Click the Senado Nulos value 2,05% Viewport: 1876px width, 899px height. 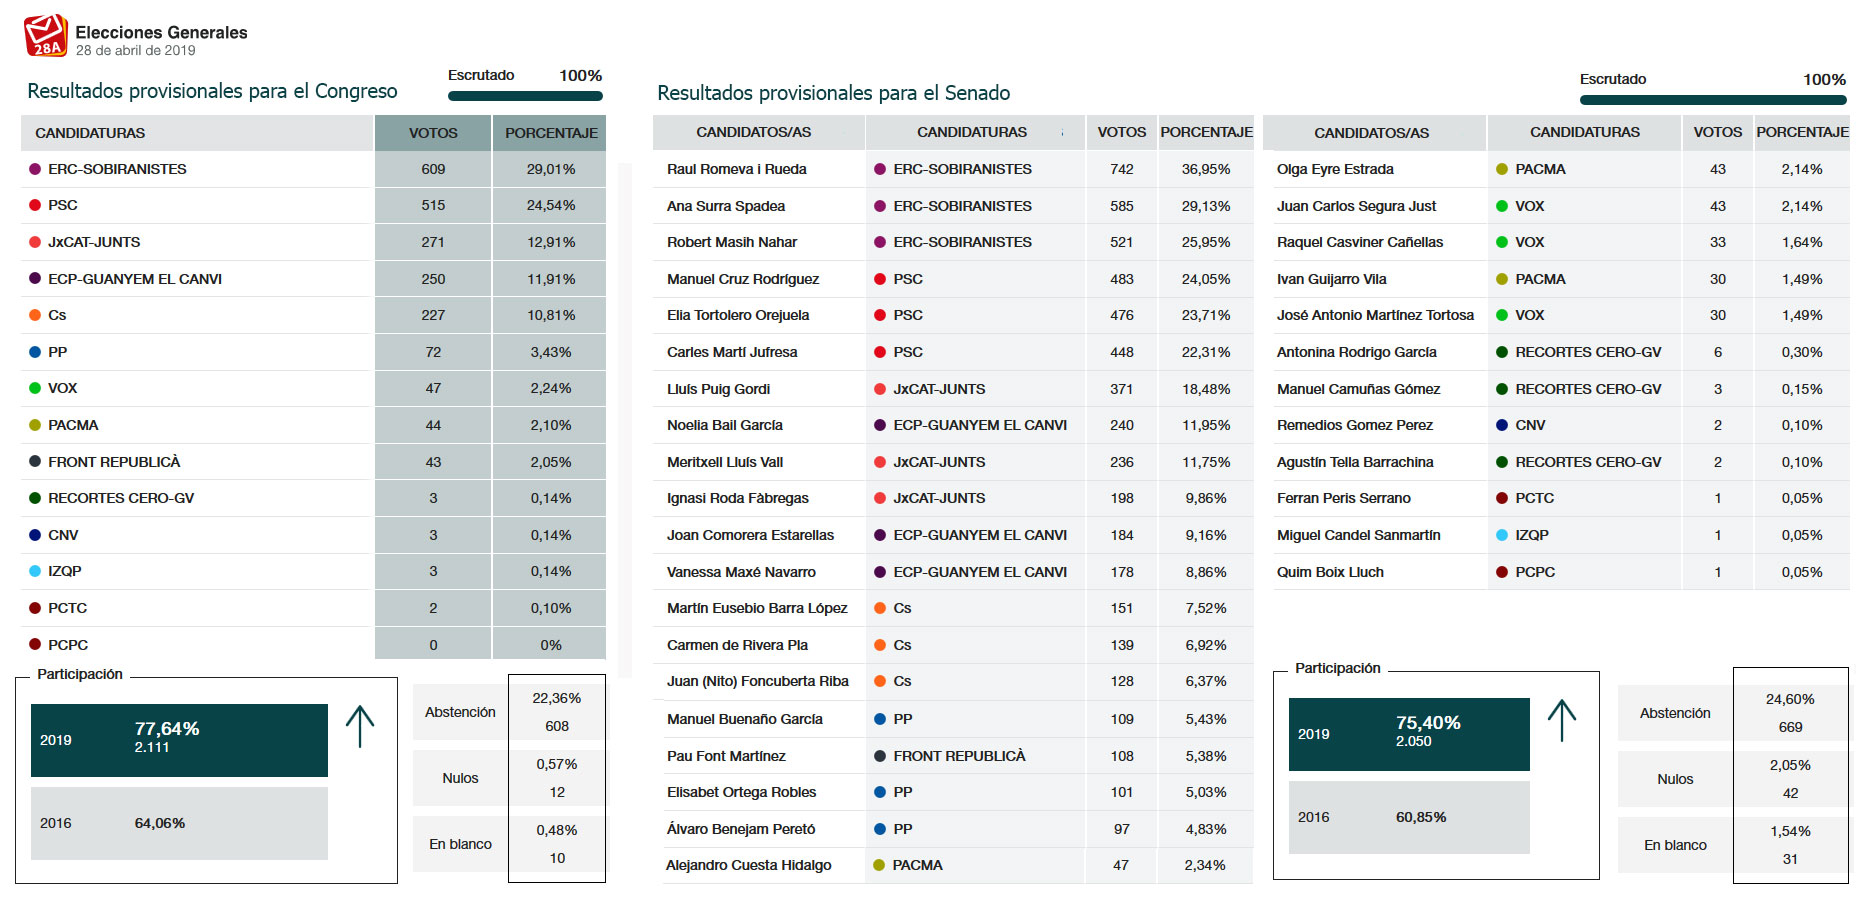coord(1790,765)
